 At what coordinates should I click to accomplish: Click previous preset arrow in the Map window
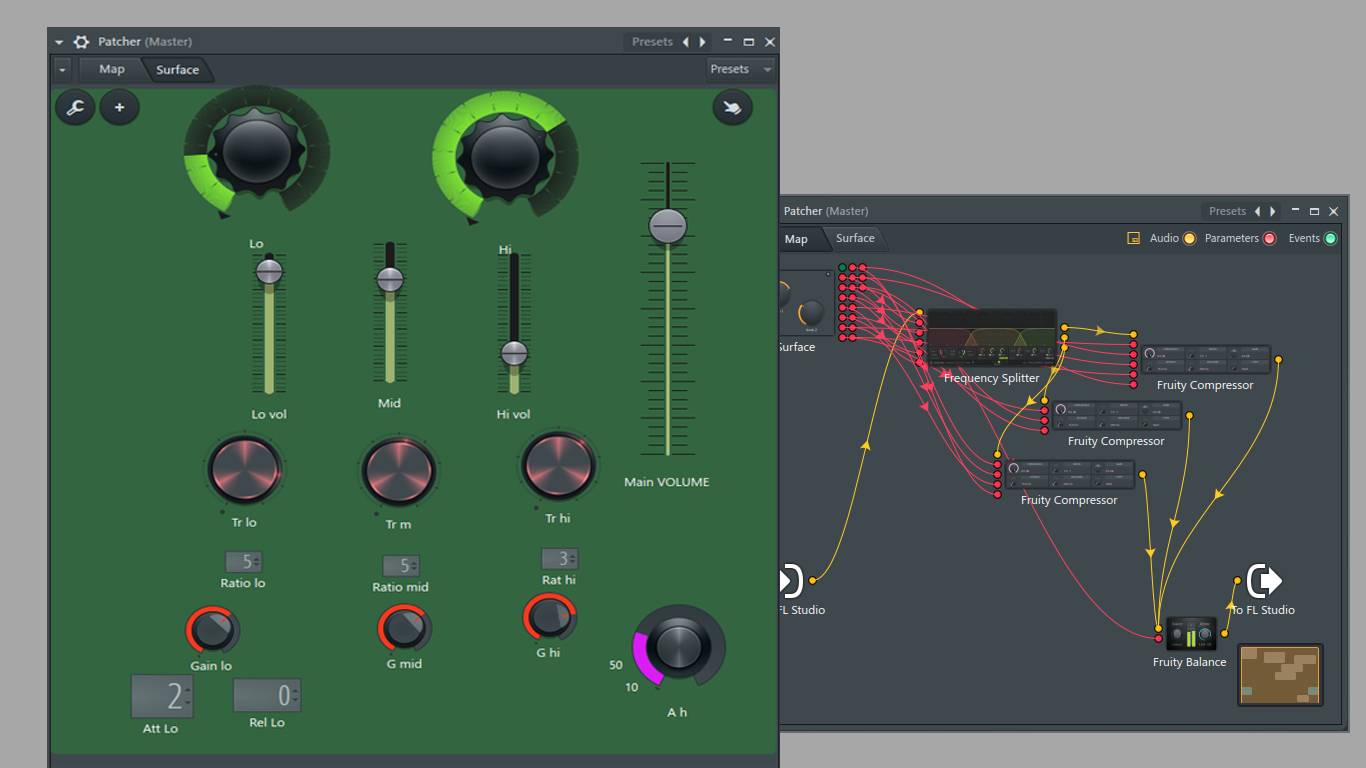(1257, 211)
